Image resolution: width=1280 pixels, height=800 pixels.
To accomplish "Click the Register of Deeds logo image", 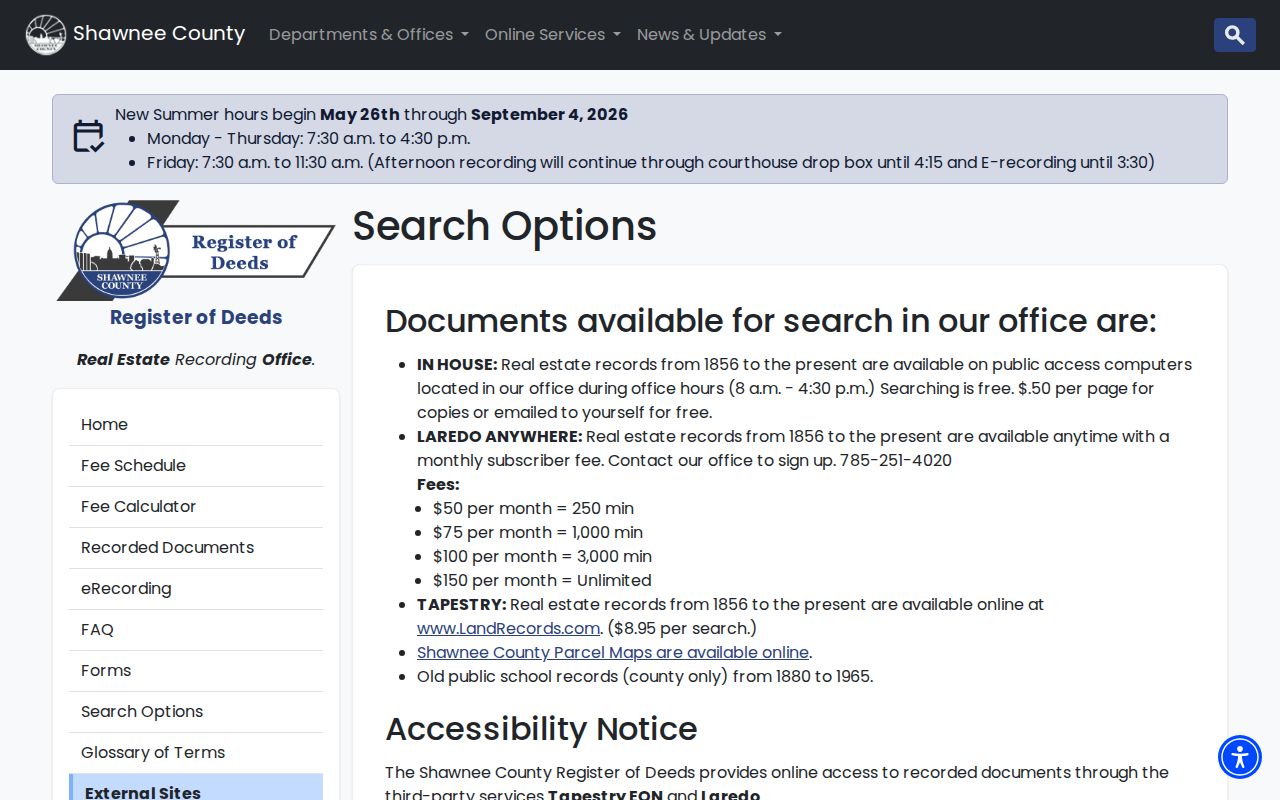I will click(x=196, y=250).
